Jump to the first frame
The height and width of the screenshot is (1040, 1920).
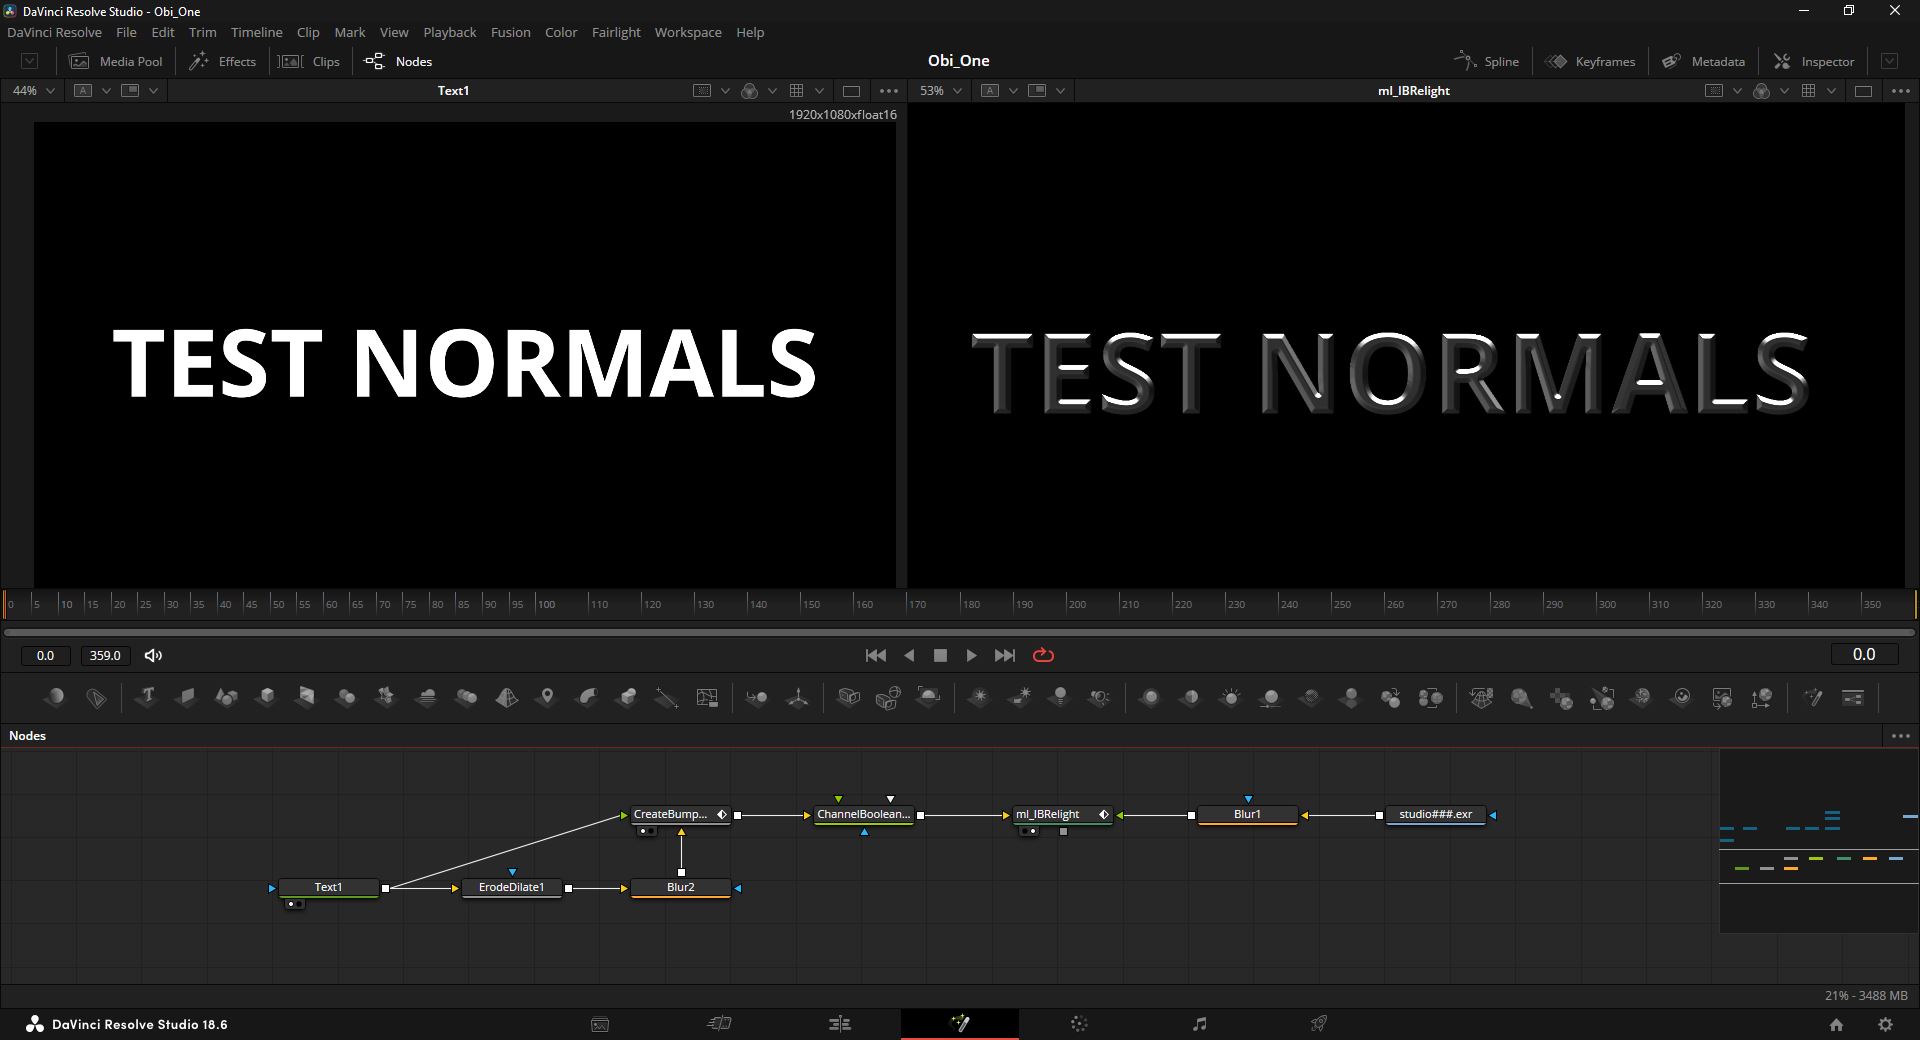point(875,655)
